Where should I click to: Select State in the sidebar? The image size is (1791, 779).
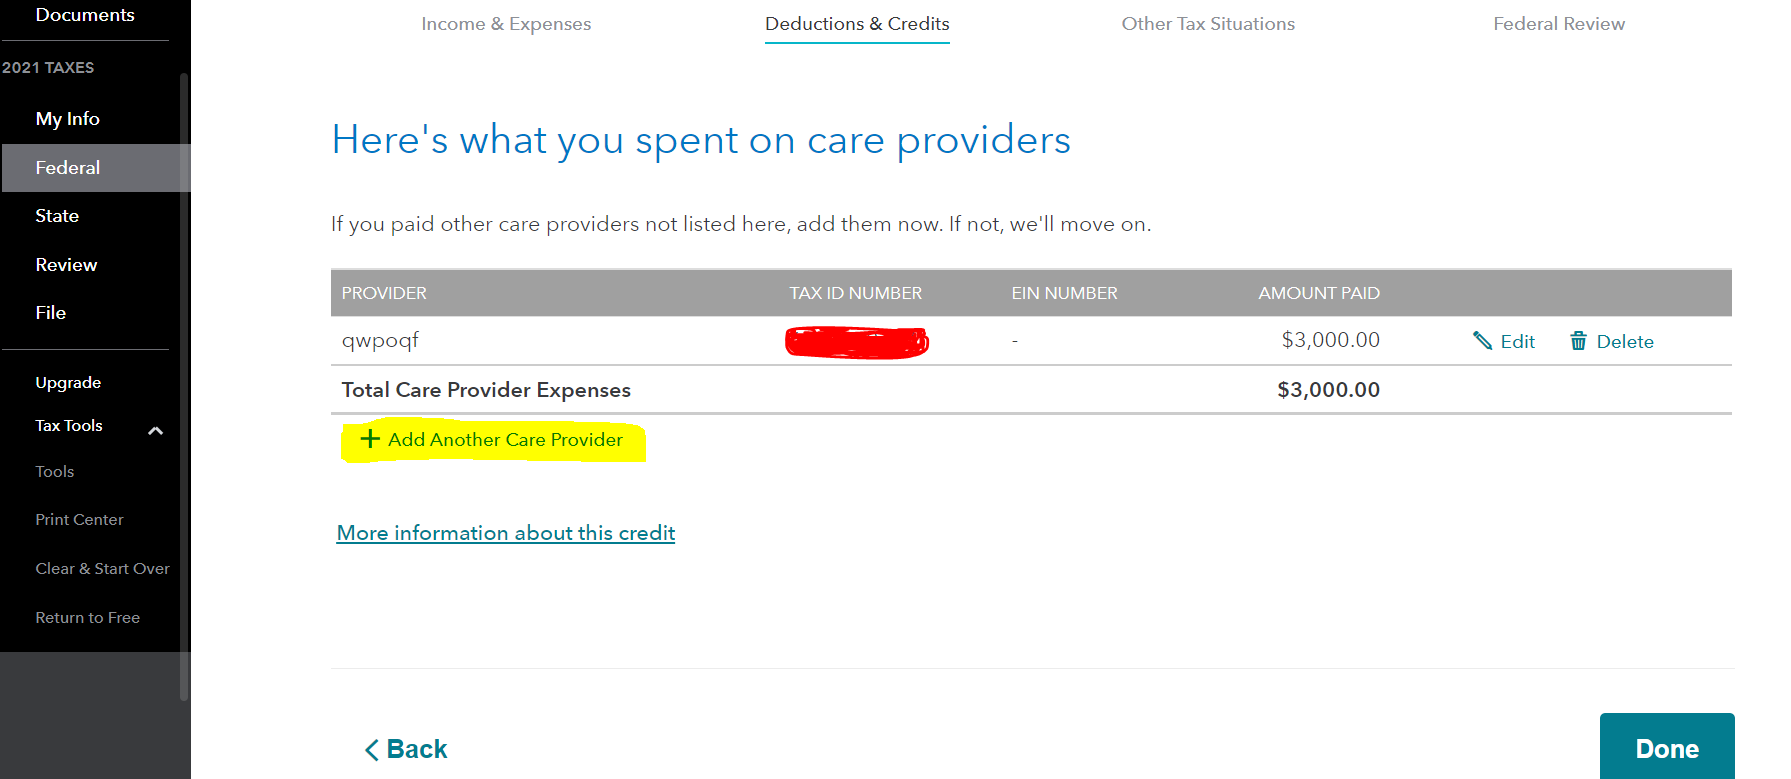[57, 216]
